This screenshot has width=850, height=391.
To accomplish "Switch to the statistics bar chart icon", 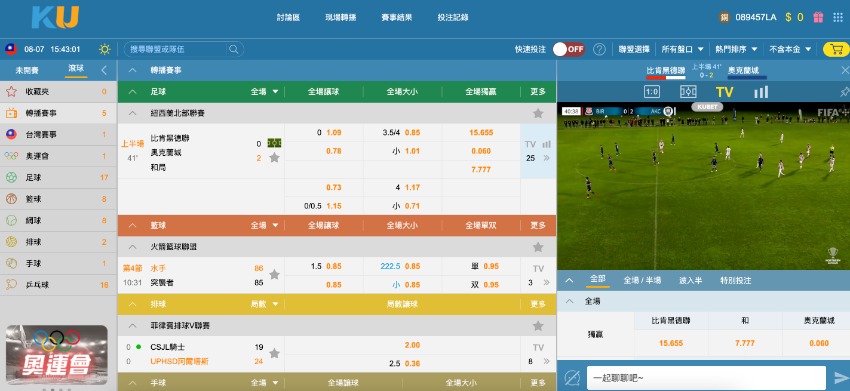I will click(x=761, y=92).
